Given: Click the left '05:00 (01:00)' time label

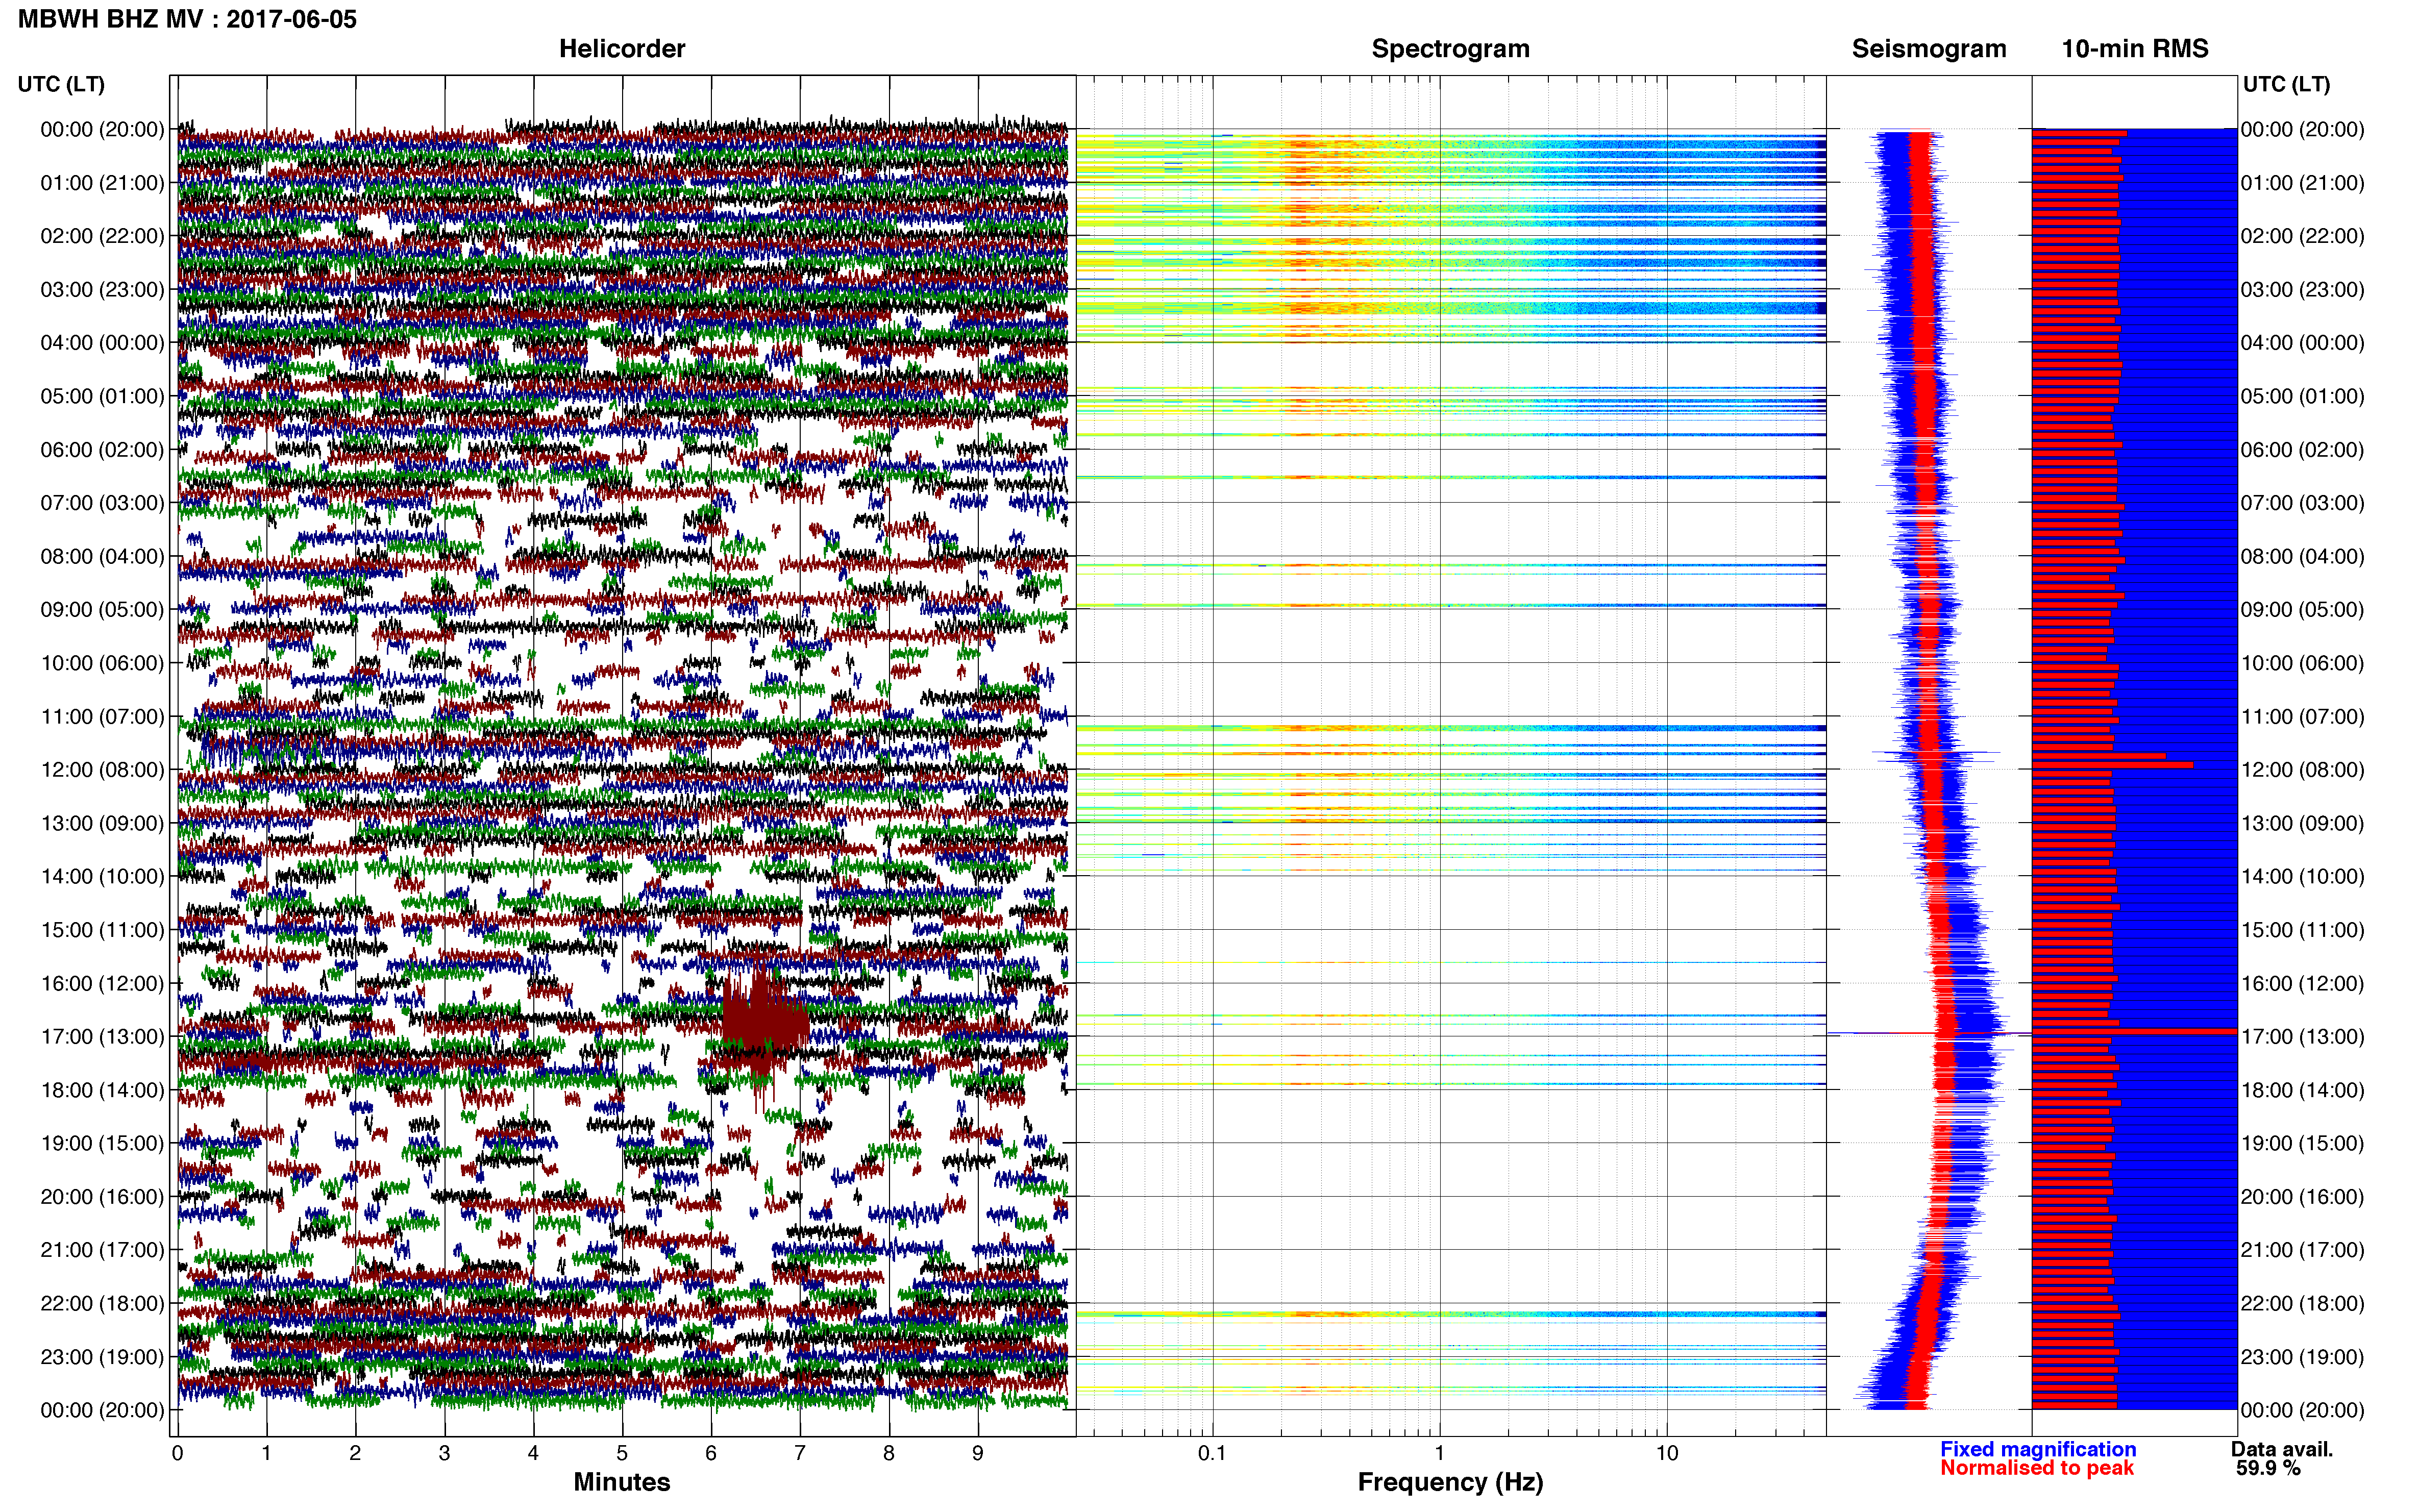Looking at the screenshot, I should point(102,396).
